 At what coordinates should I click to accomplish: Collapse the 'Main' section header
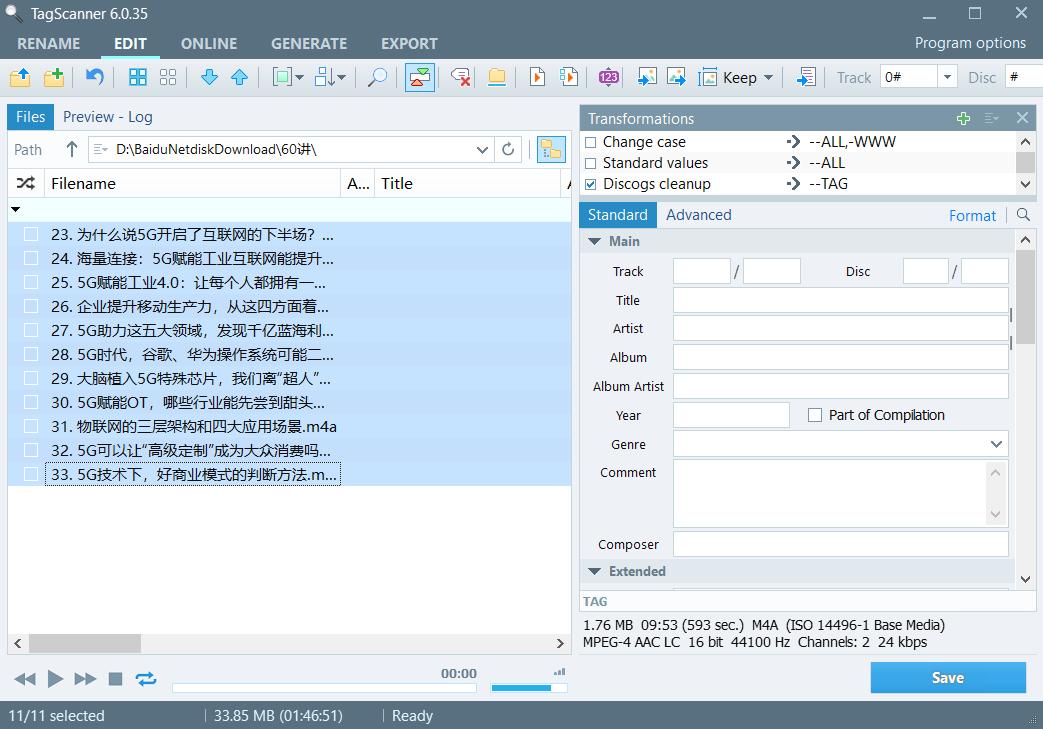596,241
